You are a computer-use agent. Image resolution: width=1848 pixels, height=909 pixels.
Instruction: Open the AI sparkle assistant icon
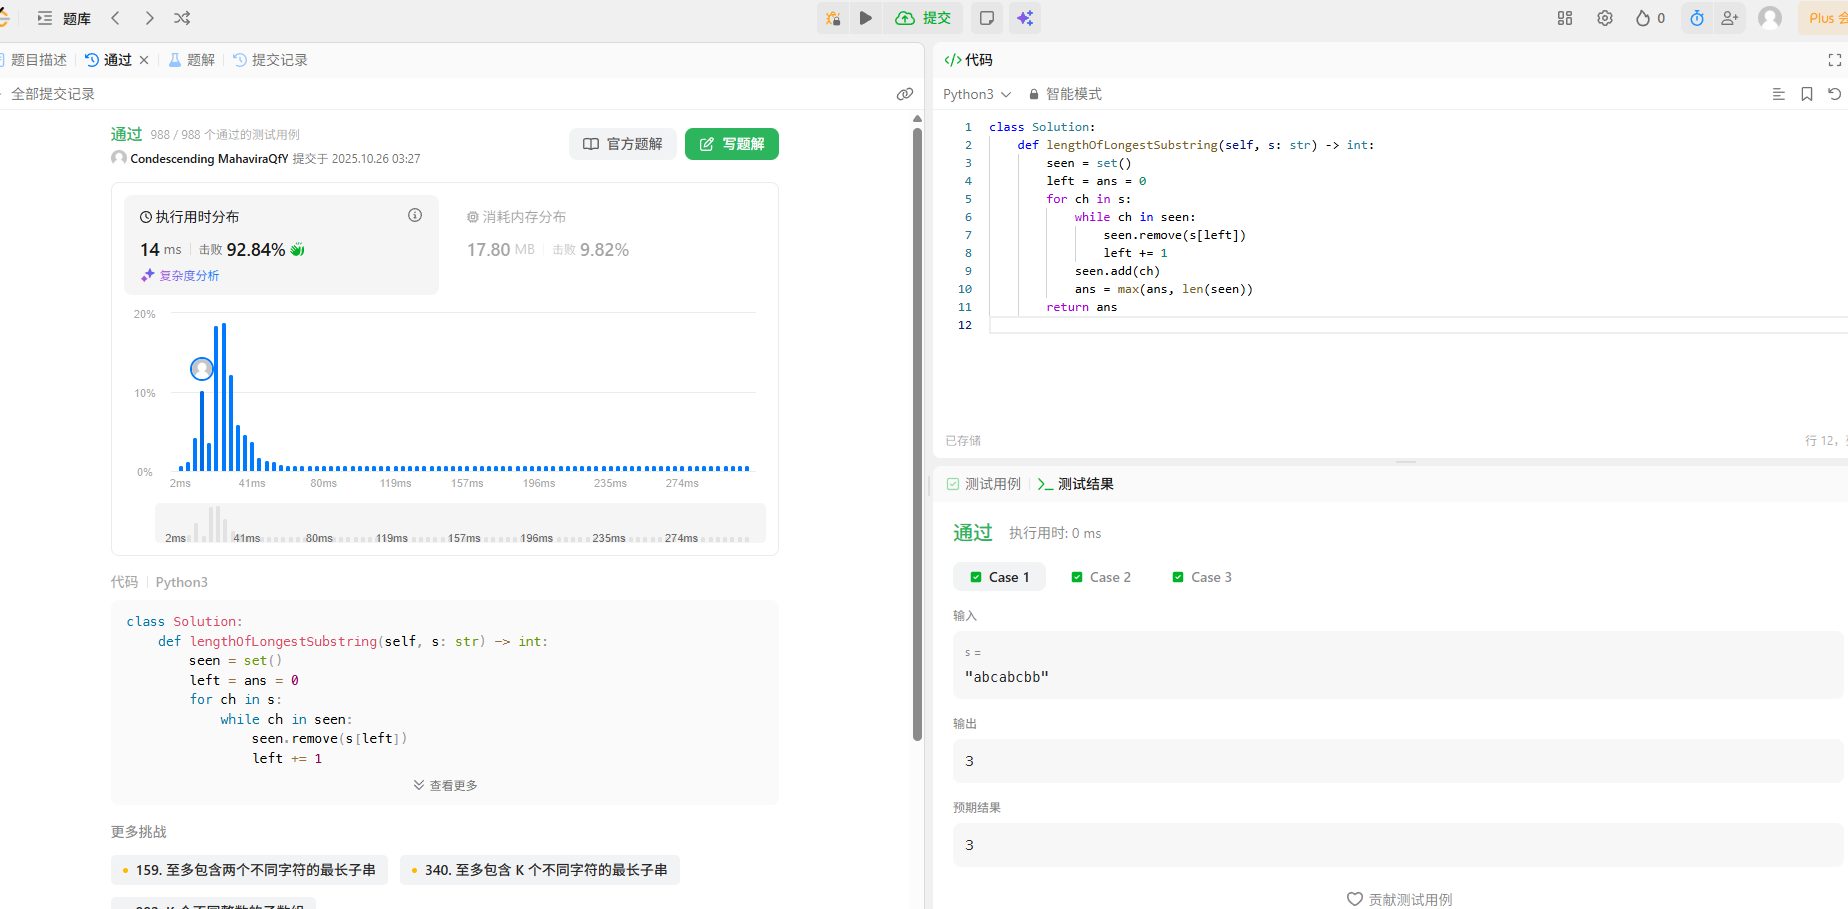[1025, 18]
